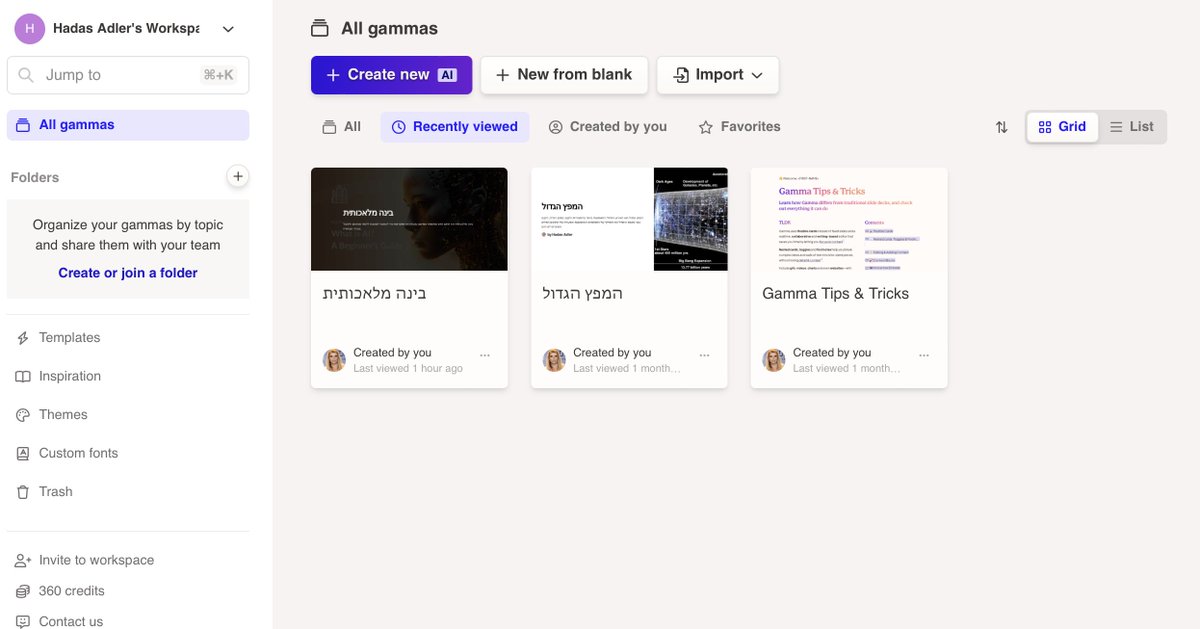Open the Custom fonts page
This screenshot has height=629, width=1200.
tap(78, 452)
